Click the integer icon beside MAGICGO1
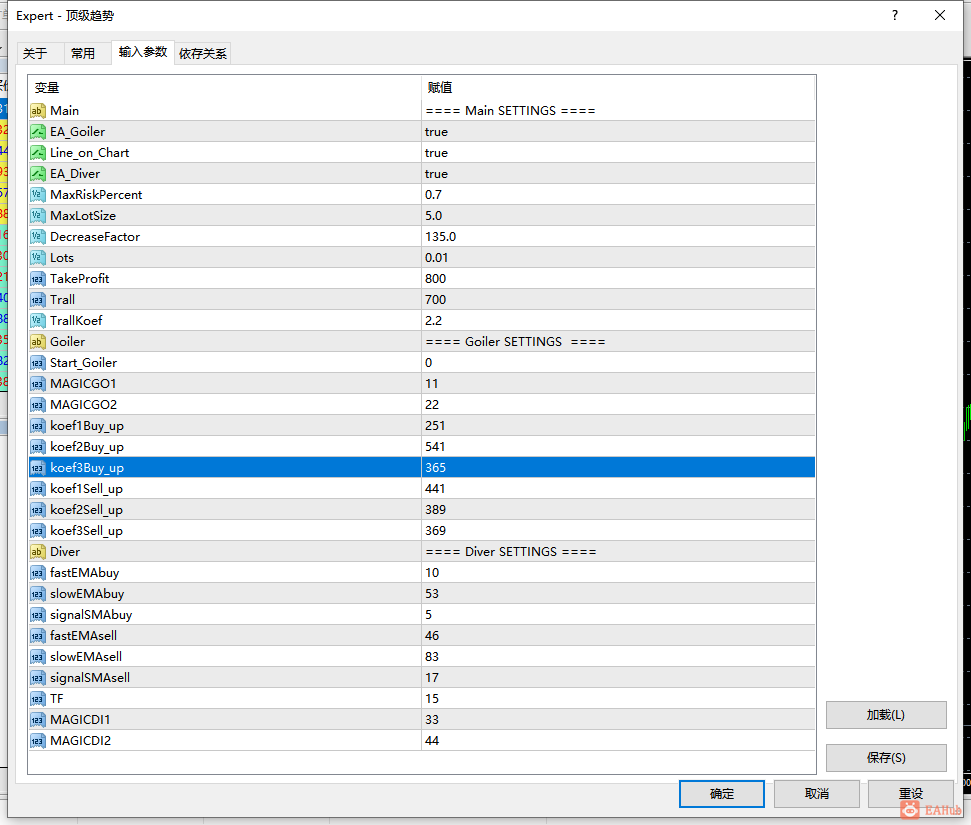This screenshot has height=825, width=971. (x=38, y=384)
